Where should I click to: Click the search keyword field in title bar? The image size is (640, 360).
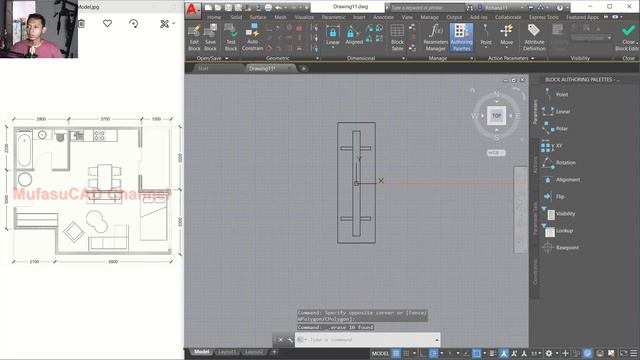427,7
